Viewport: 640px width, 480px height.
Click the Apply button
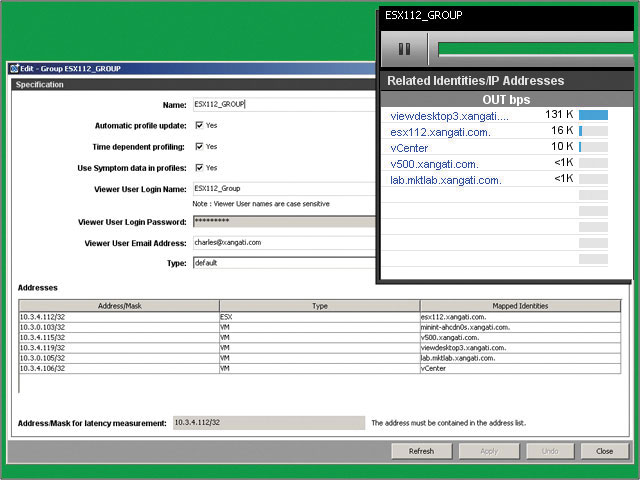[489, 451]
